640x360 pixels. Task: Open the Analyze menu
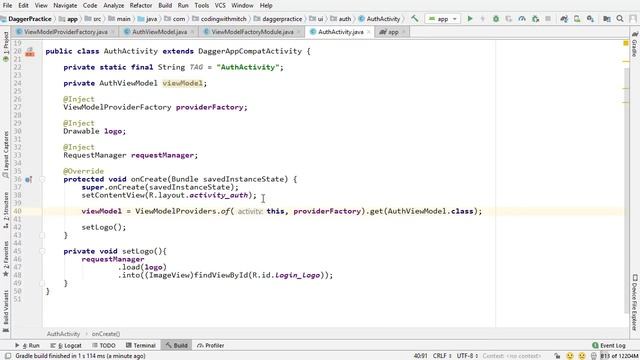[113, 5]
